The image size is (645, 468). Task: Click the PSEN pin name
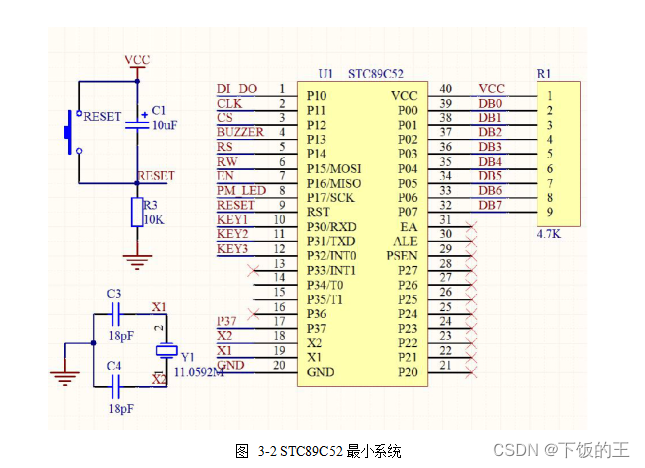(402, 256)
